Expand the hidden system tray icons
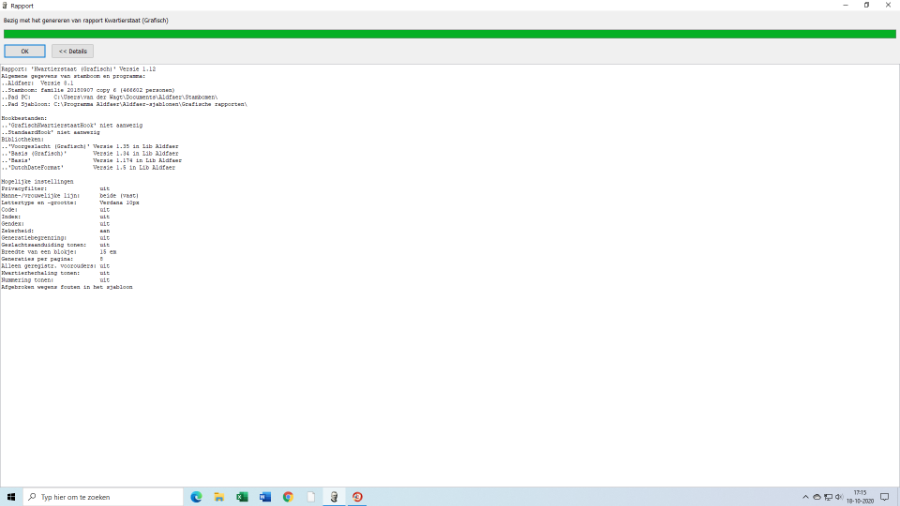The height and width of the screenshot is (506, 900). 805,497
